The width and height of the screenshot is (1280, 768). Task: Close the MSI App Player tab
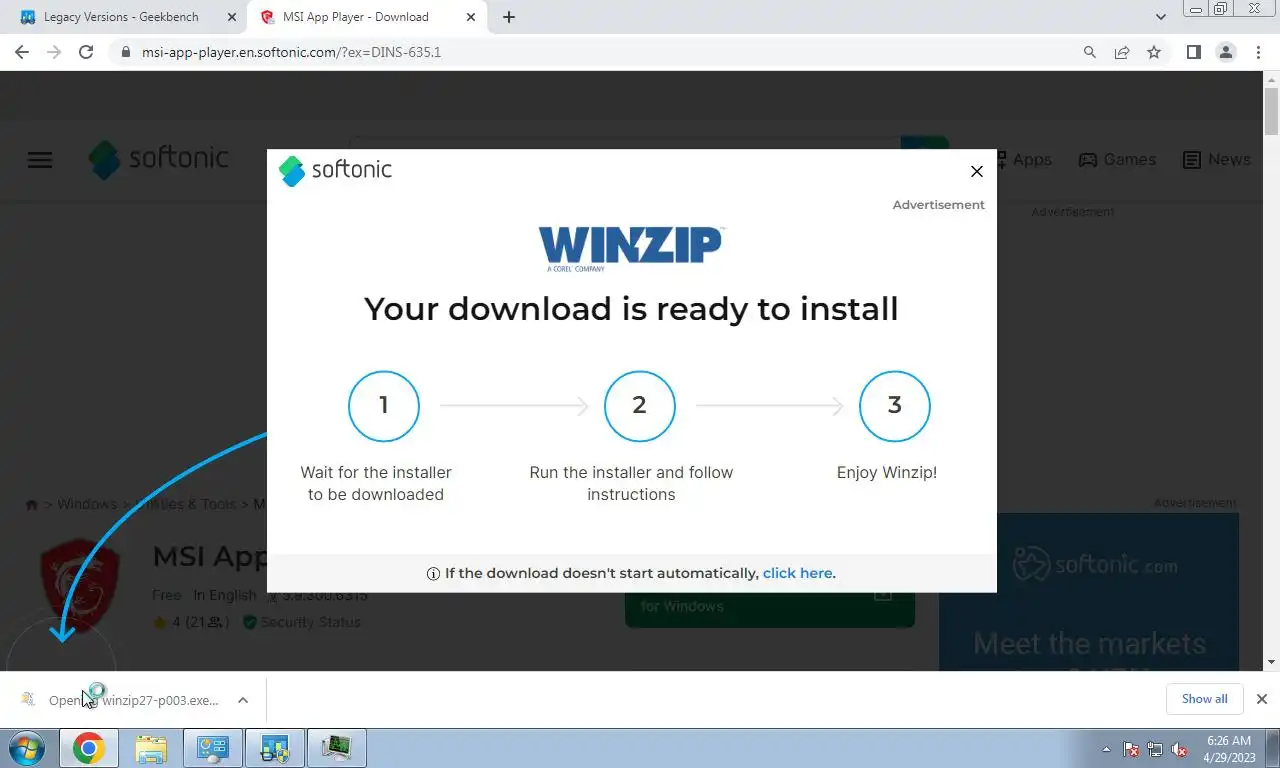(470, 17)
